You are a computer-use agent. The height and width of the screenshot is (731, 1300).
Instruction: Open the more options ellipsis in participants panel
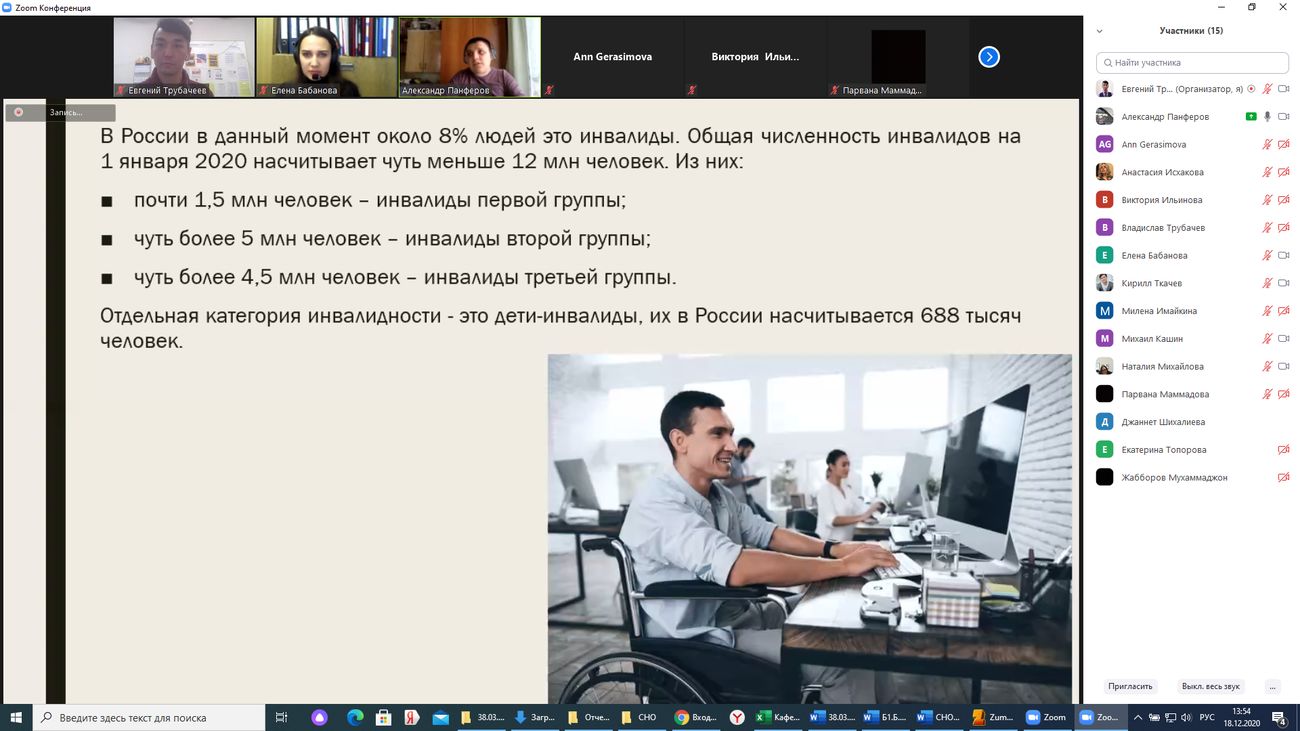[x=1272, y=687]
